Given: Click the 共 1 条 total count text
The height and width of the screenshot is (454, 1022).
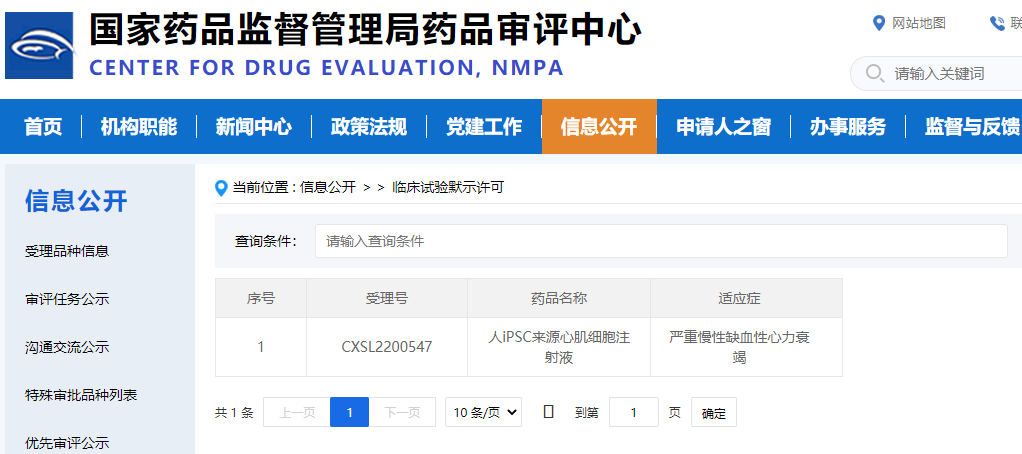Looking at the screenshot, I should pos(234,412).
